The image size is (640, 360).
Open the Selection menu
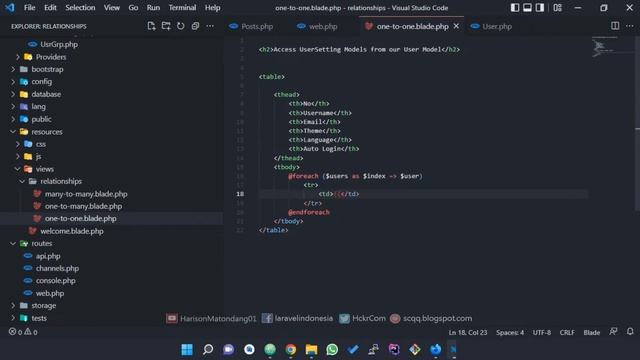[x=80, y=8]
